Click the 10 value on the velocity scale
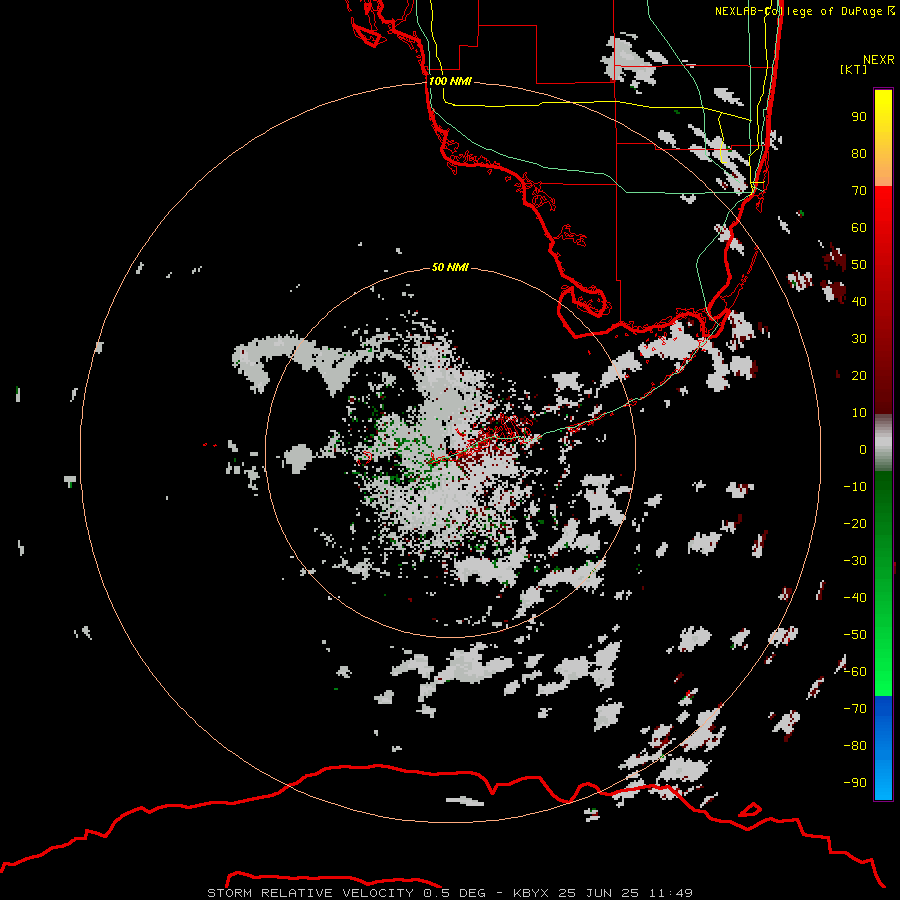The height and width of the screenshot is (900, 900). (859, 413)
